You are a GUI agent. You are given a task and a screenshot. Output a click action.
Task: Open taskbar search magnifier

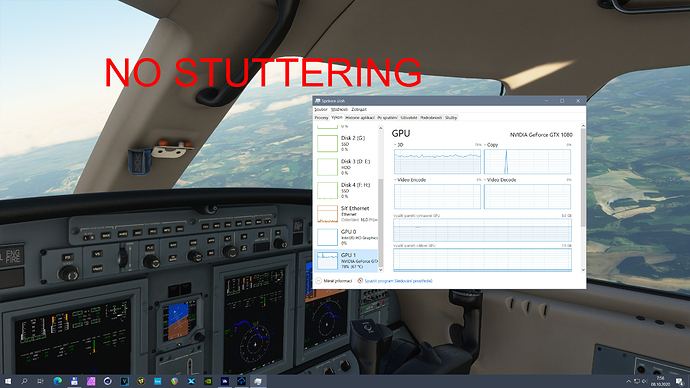(24, 381)
